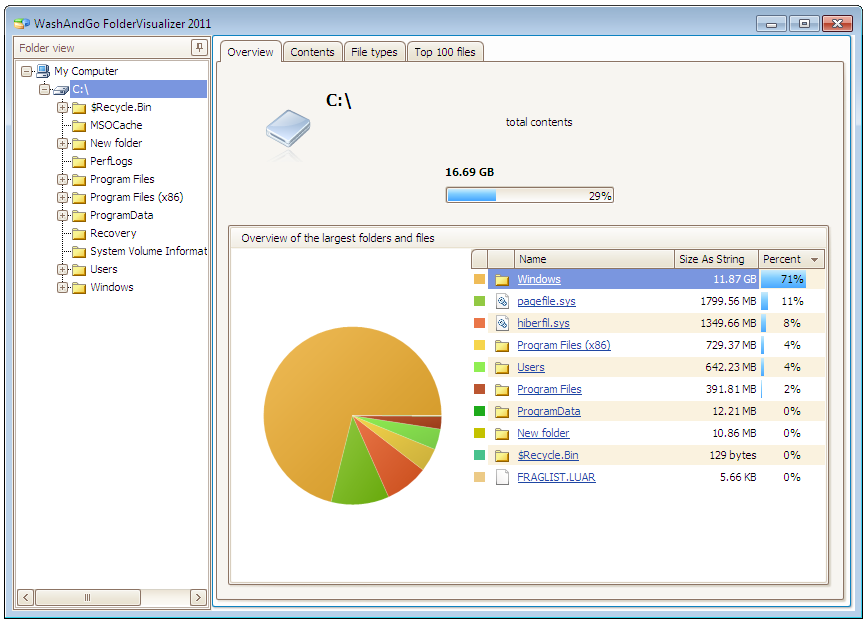Click the My Computer icon in tree
This screenshot has width=867, height=623.
pyautogui.click(x=43, y=71)
